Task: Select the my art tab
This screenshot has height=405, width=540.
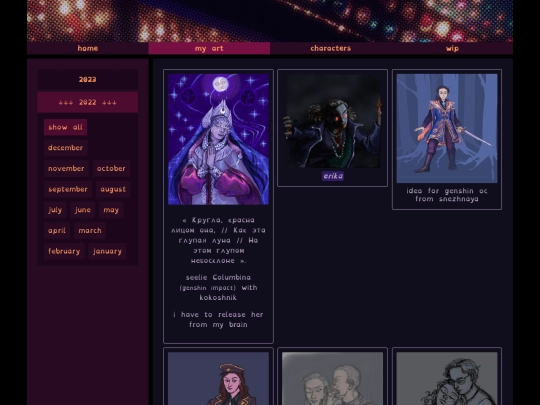Action: point(209,49)
